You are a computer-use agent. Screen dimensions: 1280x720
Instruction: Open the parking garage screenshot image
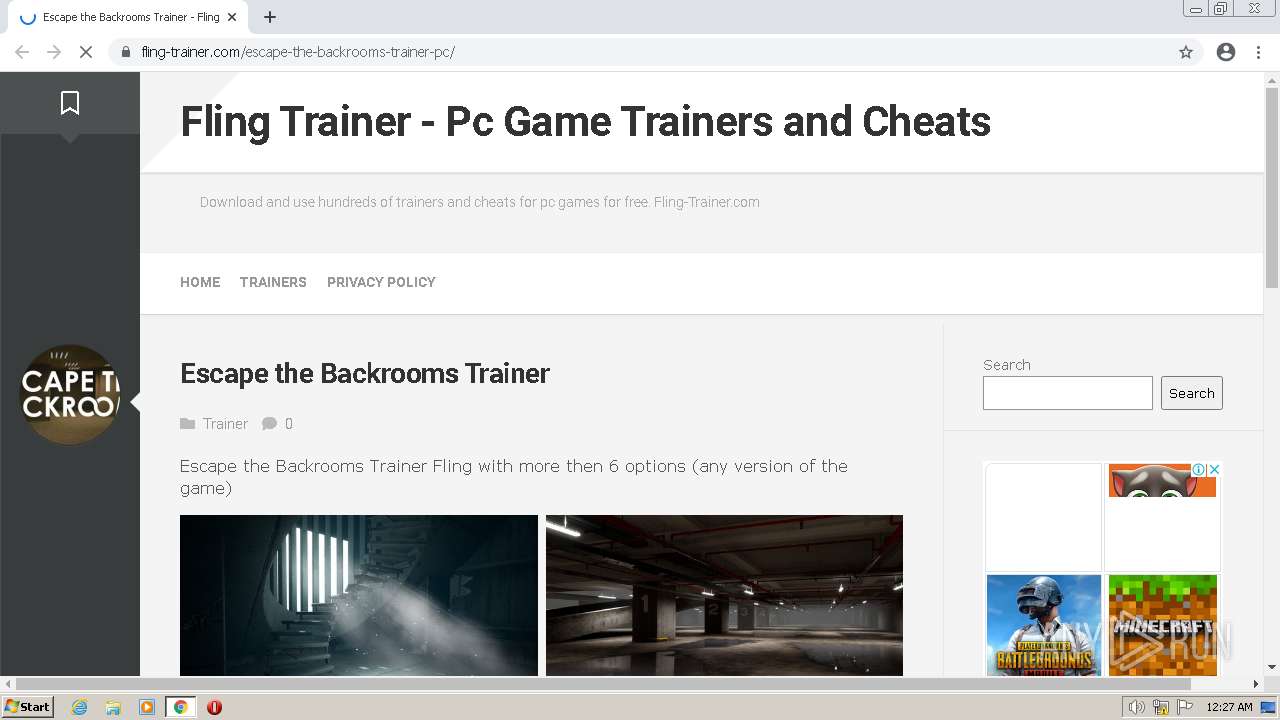pyautogui.click(x=724, y=595)
